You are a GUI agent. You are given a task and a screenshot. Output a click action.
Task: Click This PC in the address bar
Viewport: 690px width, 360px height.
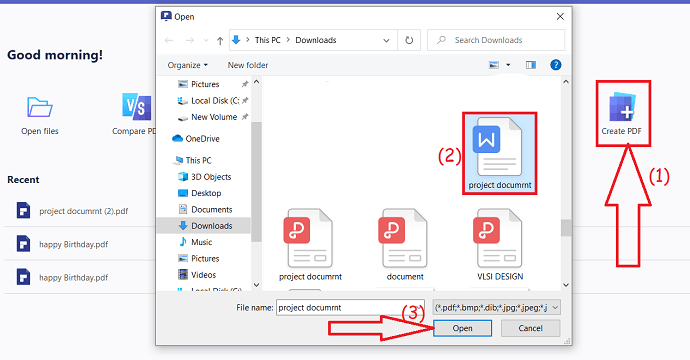point(268,40)
